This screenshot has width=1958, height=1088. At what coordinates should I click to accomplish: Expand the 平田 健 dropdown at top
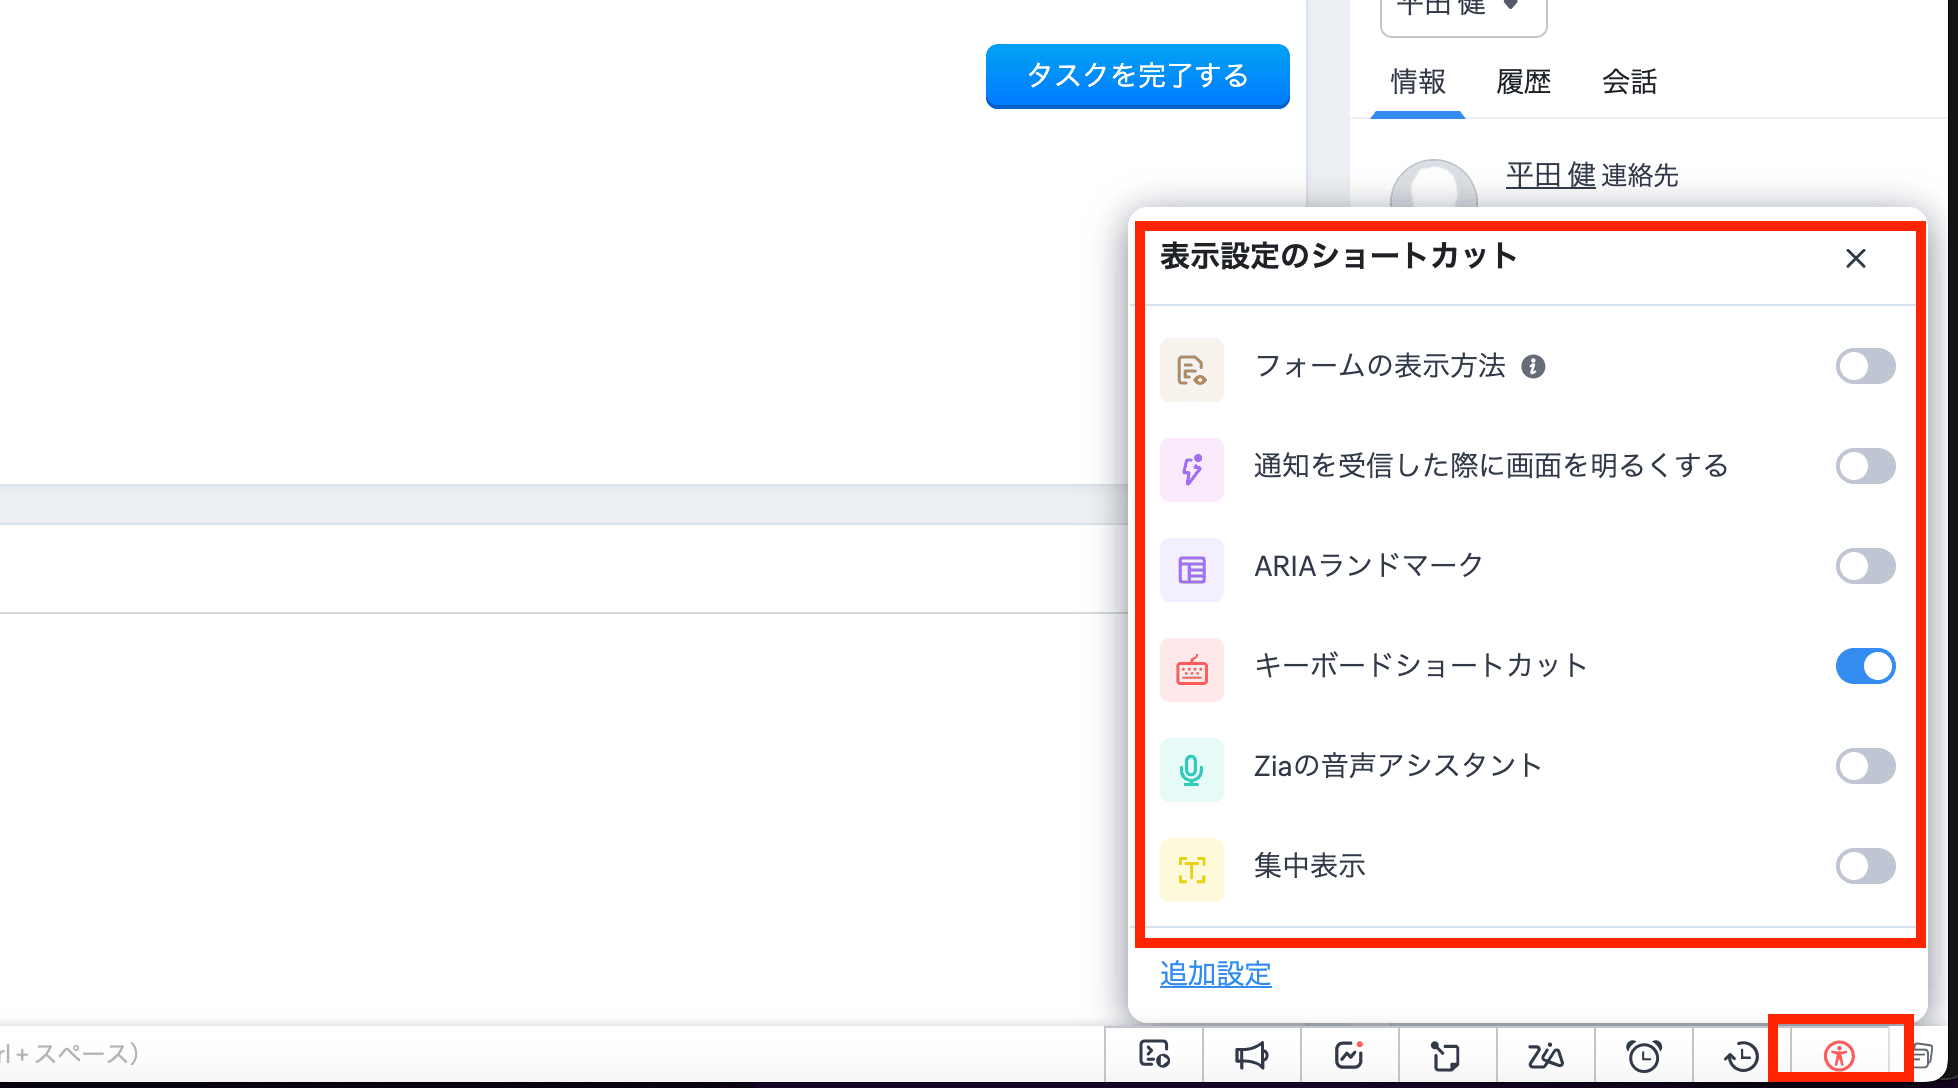pyautogui.click(x=1463, y=10)
